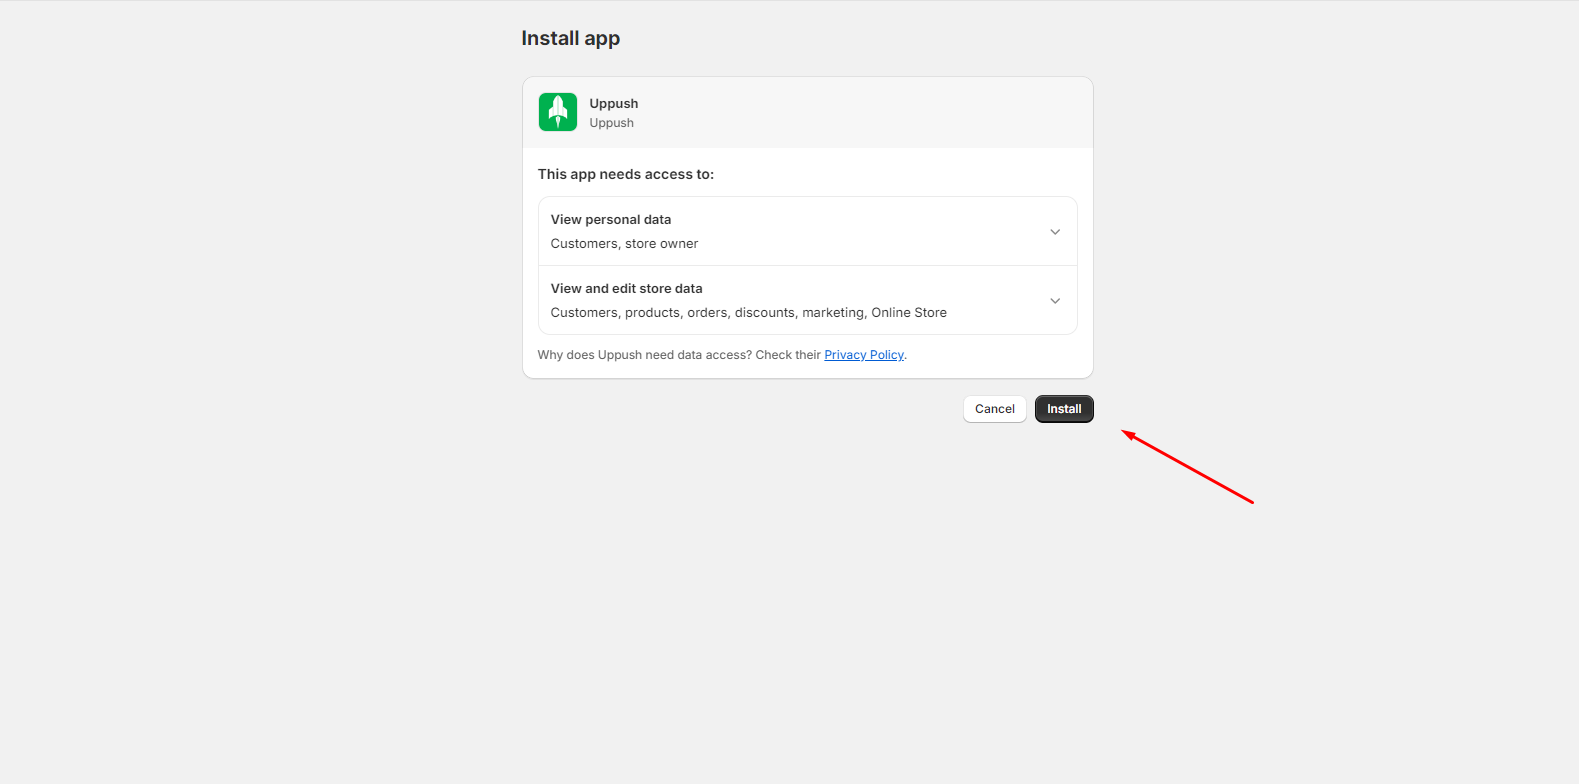Image resolution: width=1579 pixels, height=784 pixels.
Task: Click the bold Uppush app name
Action: (x=614, y=104)
